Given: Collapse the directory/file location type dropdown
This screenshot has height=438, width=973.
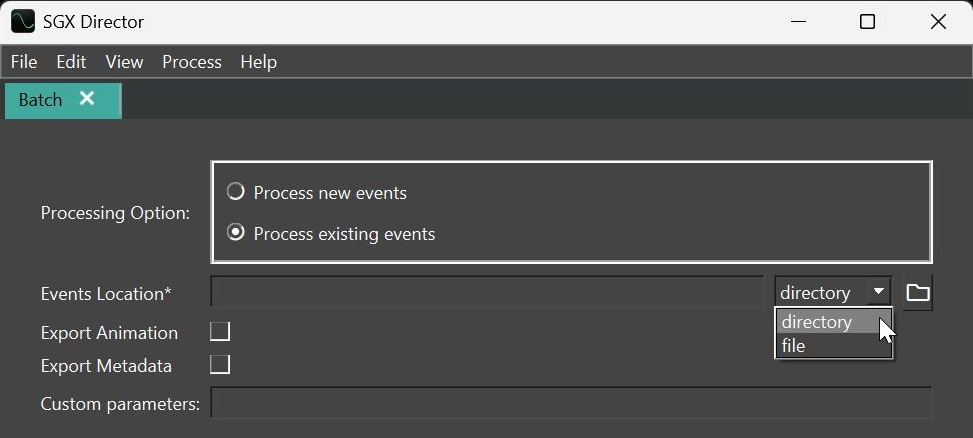Looking at the screenshot, I should coord(878,292).
